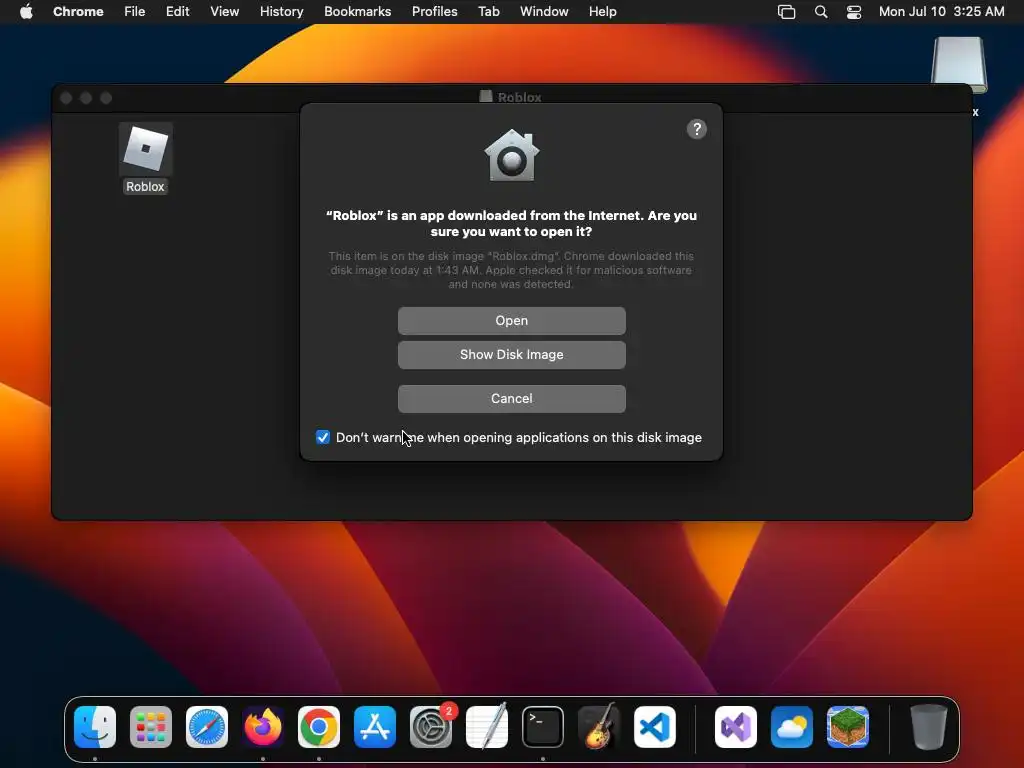1024x768 pixels.
Task: Click the Roblox label under the app icon
Action: 145,187
